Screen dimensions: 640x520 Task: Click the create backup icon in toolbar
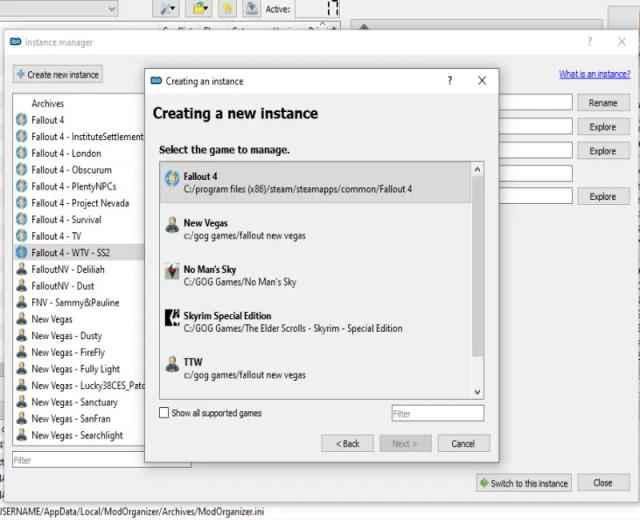point(251,8)
